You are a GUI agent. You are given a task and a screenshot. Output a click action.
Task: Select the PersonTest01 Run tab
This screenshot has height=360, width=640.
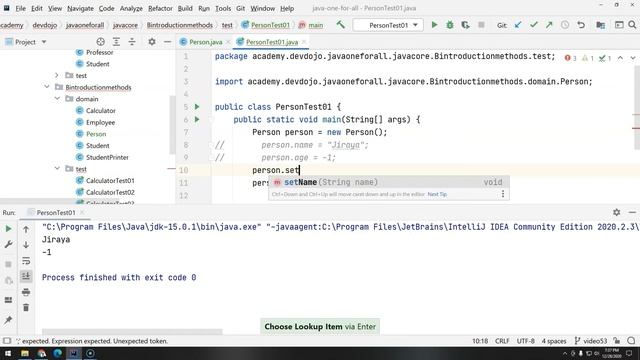pos(56,212)
